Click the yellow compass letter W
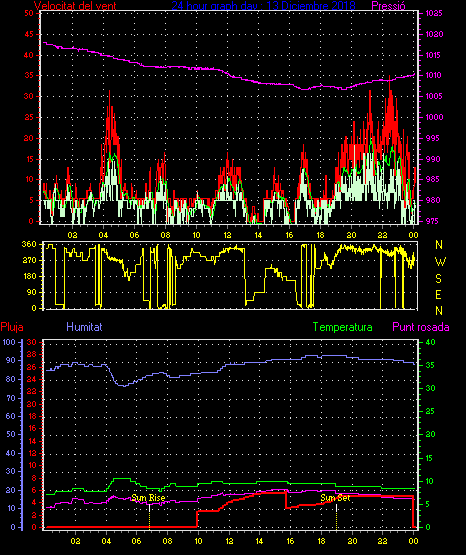Viewport: 466px width, 555px height. [440, 262]
